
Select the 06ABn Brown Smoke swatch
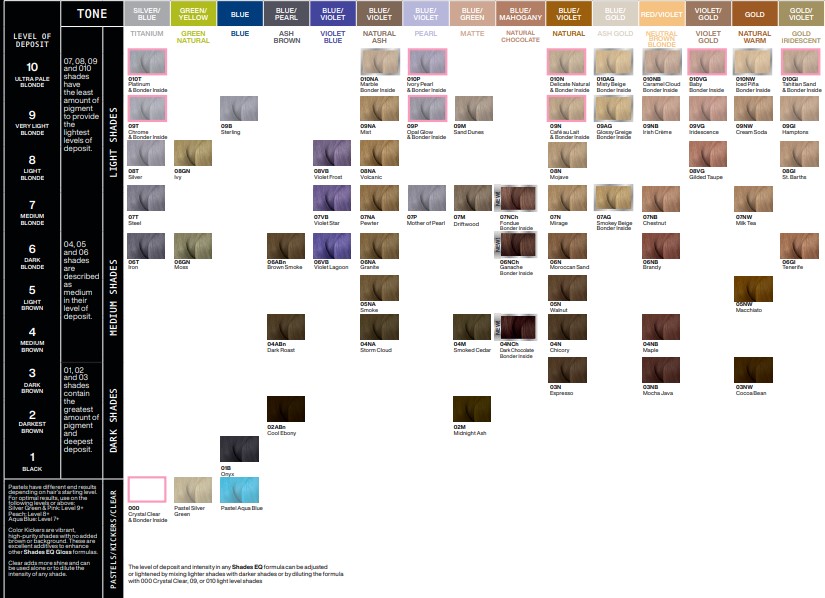[286, 244]
